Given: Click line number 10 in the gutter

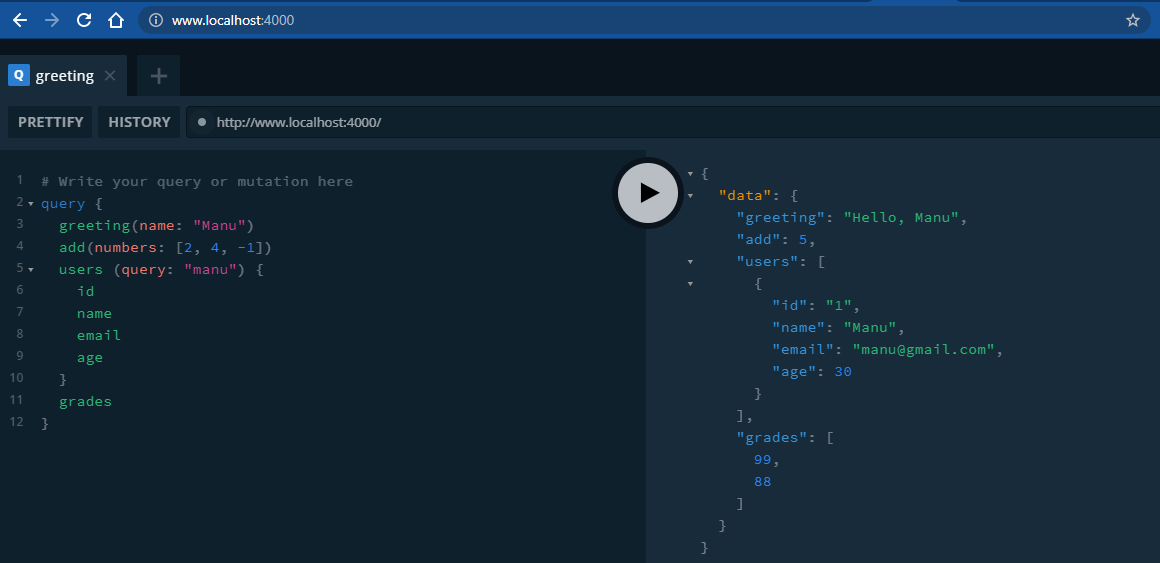Looking at the screenshot, I should 16,378.
